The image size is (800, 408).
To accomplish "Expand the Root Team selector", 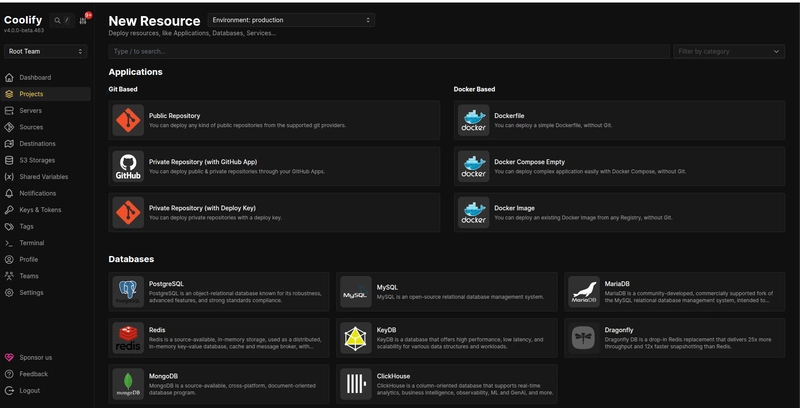I will (x=47, y=51).
